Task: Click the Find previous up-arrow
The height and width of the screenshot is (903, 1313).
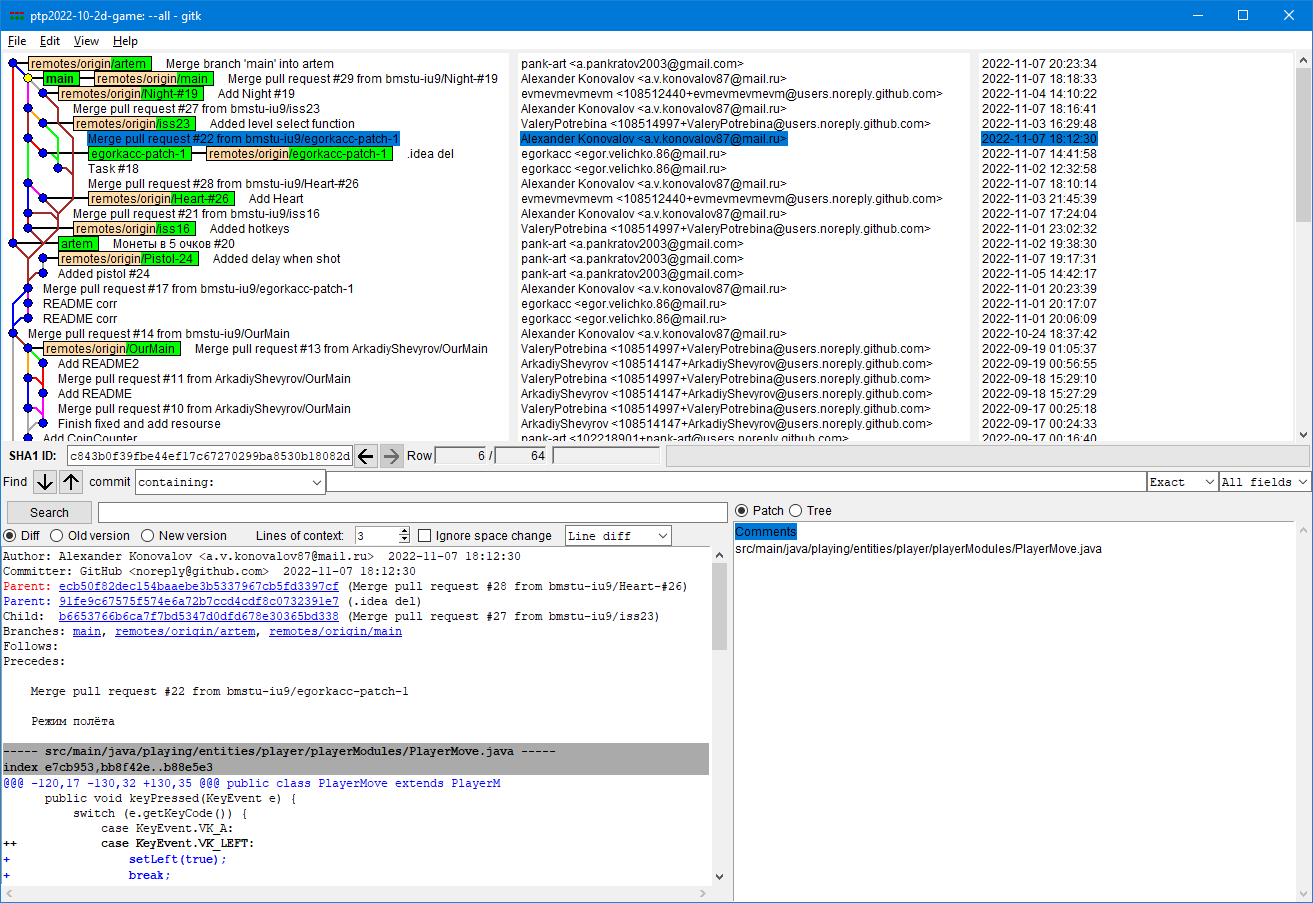Action: click(69, 482)
